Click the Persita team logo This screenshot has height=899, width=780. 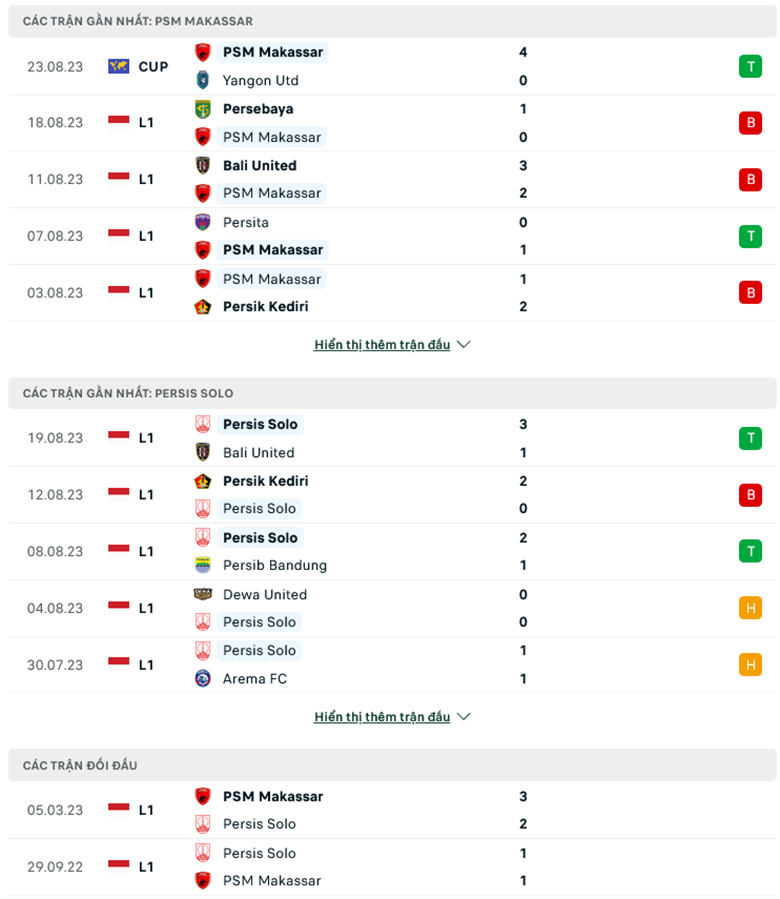click(203, 222)
